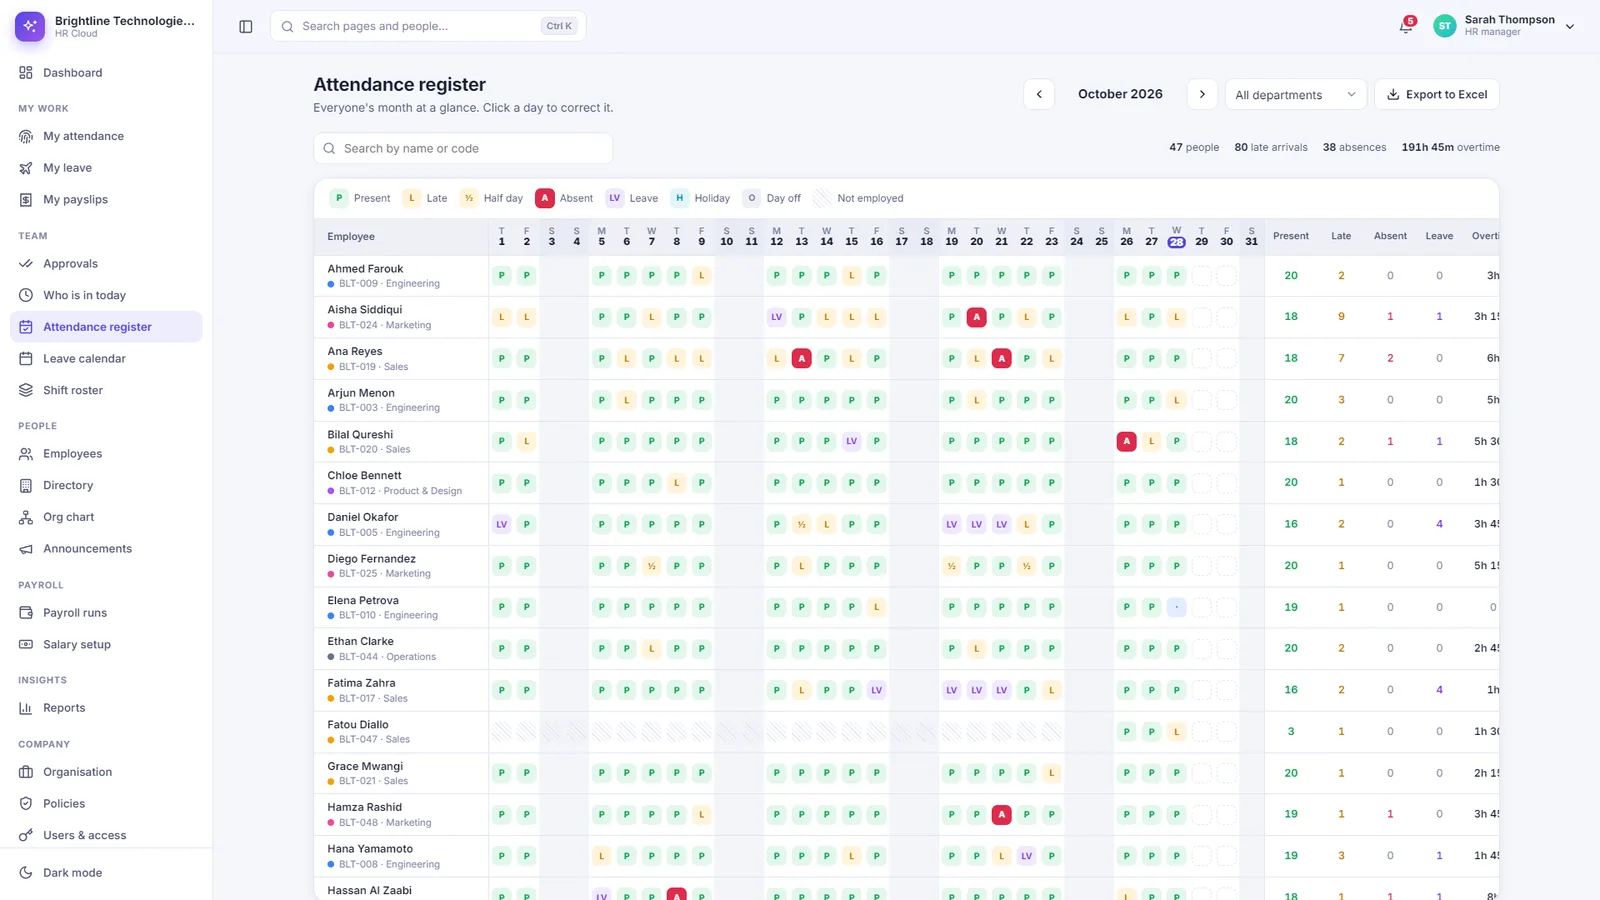Screen dimensions: 1600x900
Task: Click the Organisation building icon
Action: [26, 772]
